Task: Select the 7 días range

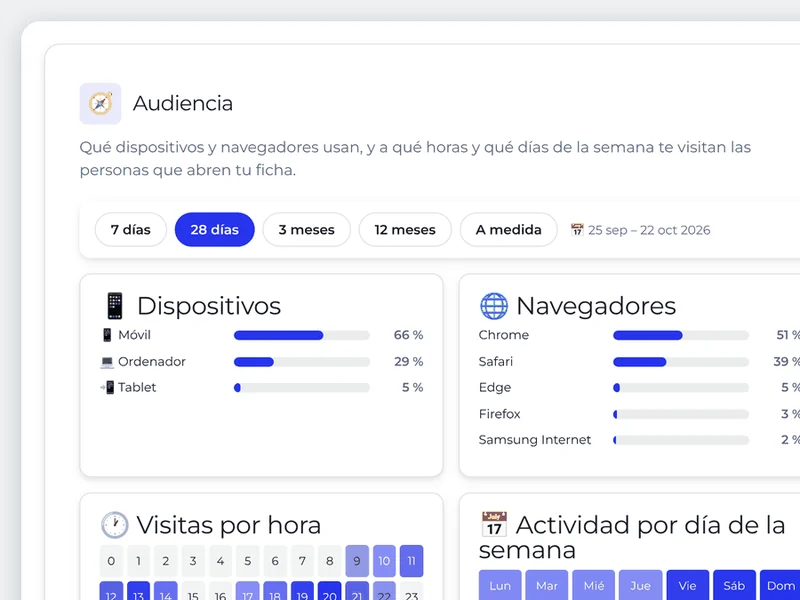Action: (131, 230)
